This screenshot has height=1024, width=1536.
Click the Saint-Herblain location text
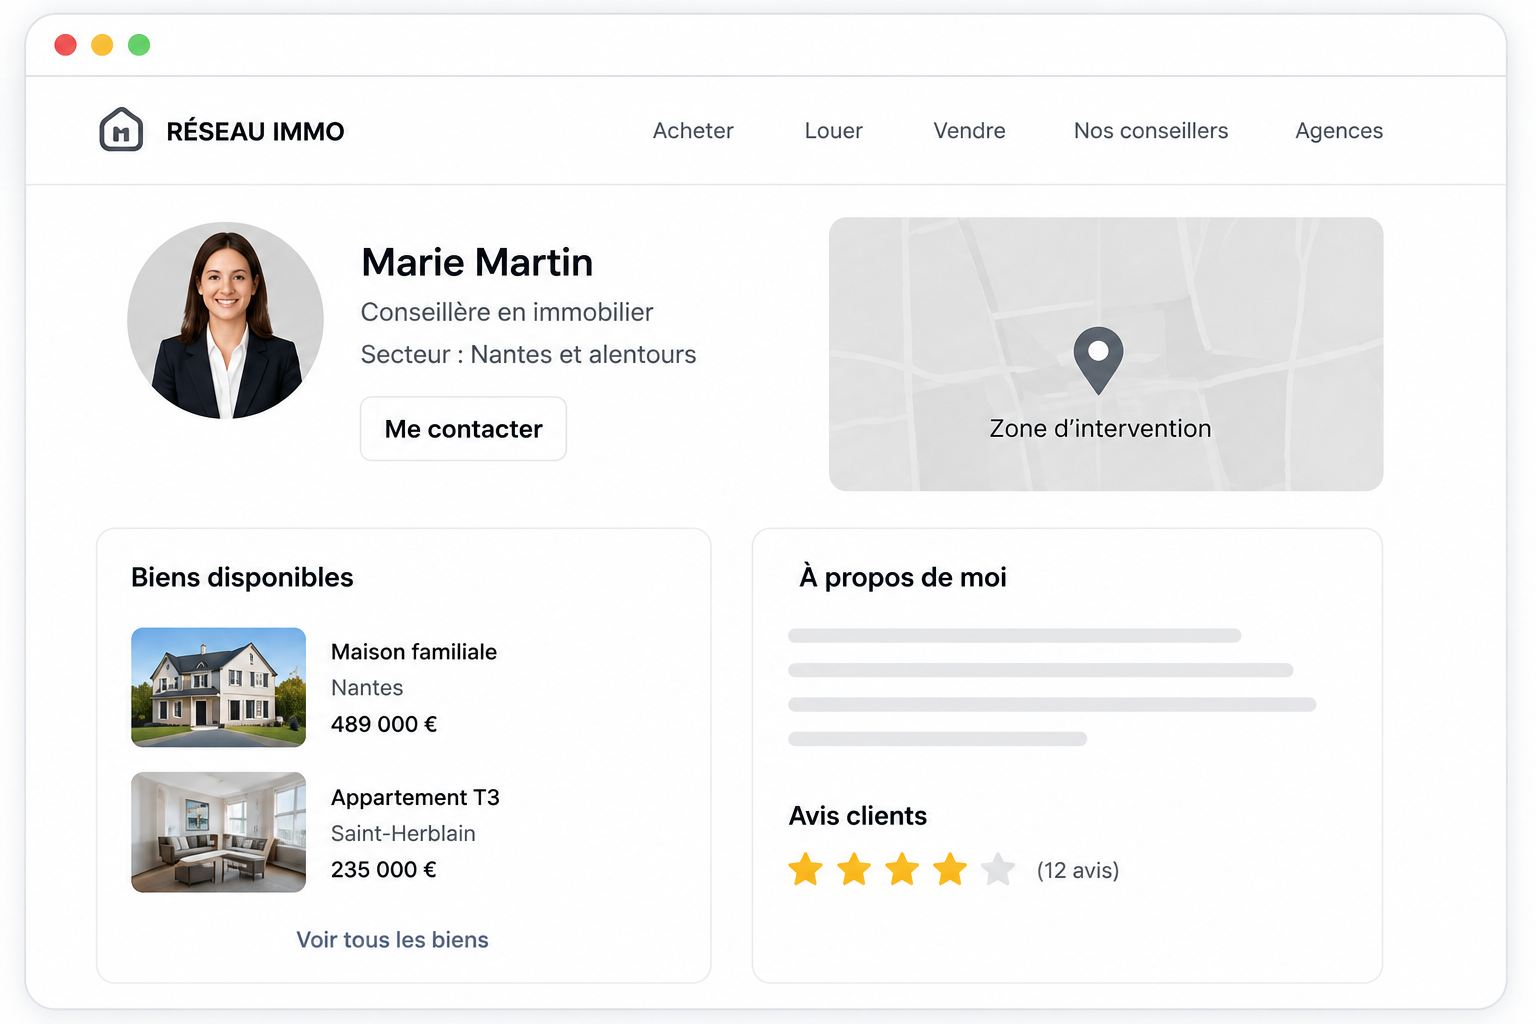(x=403, y=833)
